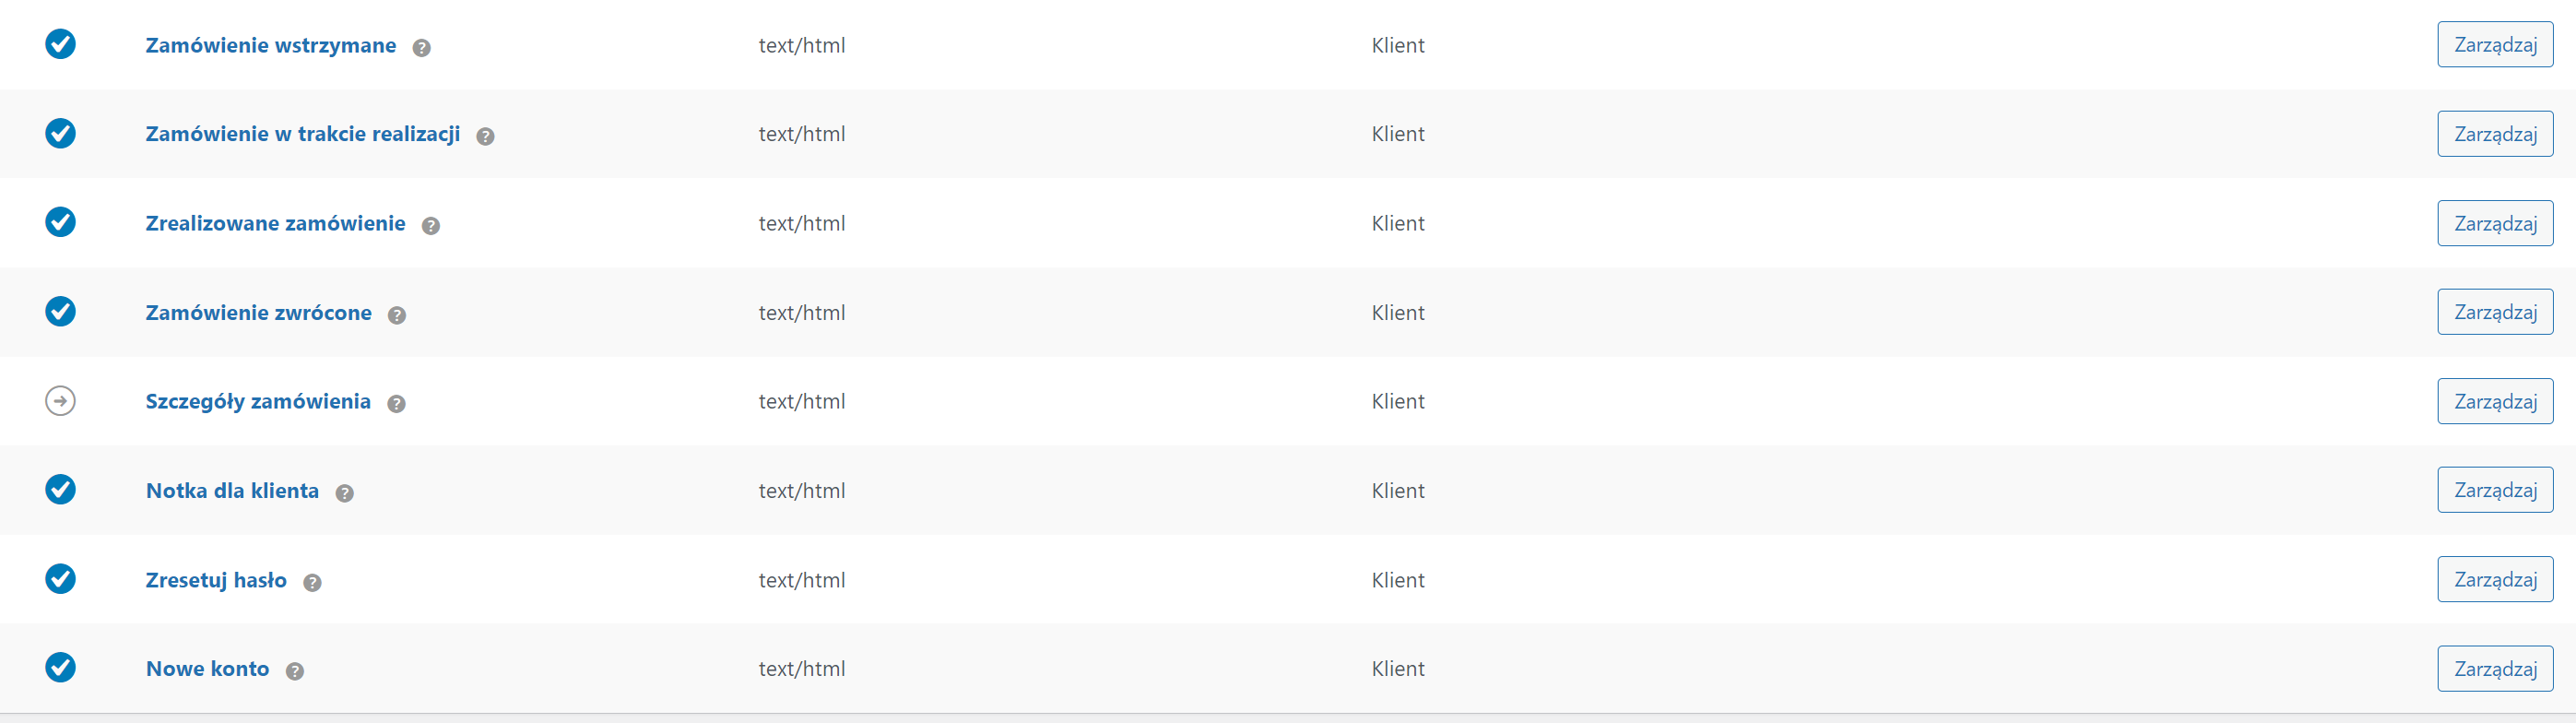Click Zarządzaj button for Zamówienie wstrzymane

[2495, 45]
